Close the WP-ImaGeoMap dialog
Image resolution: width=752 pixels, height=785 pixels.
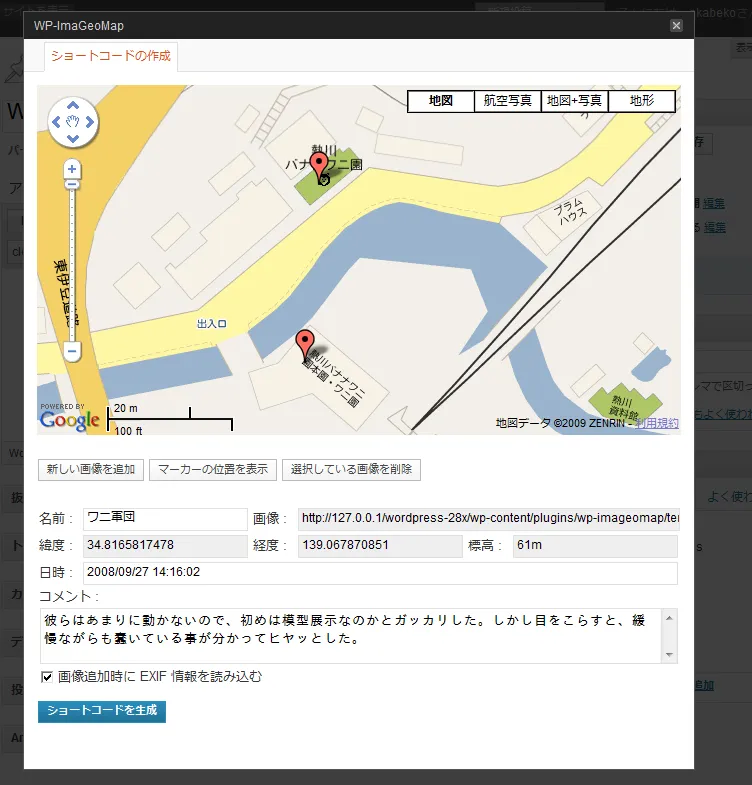click(676, 26)
